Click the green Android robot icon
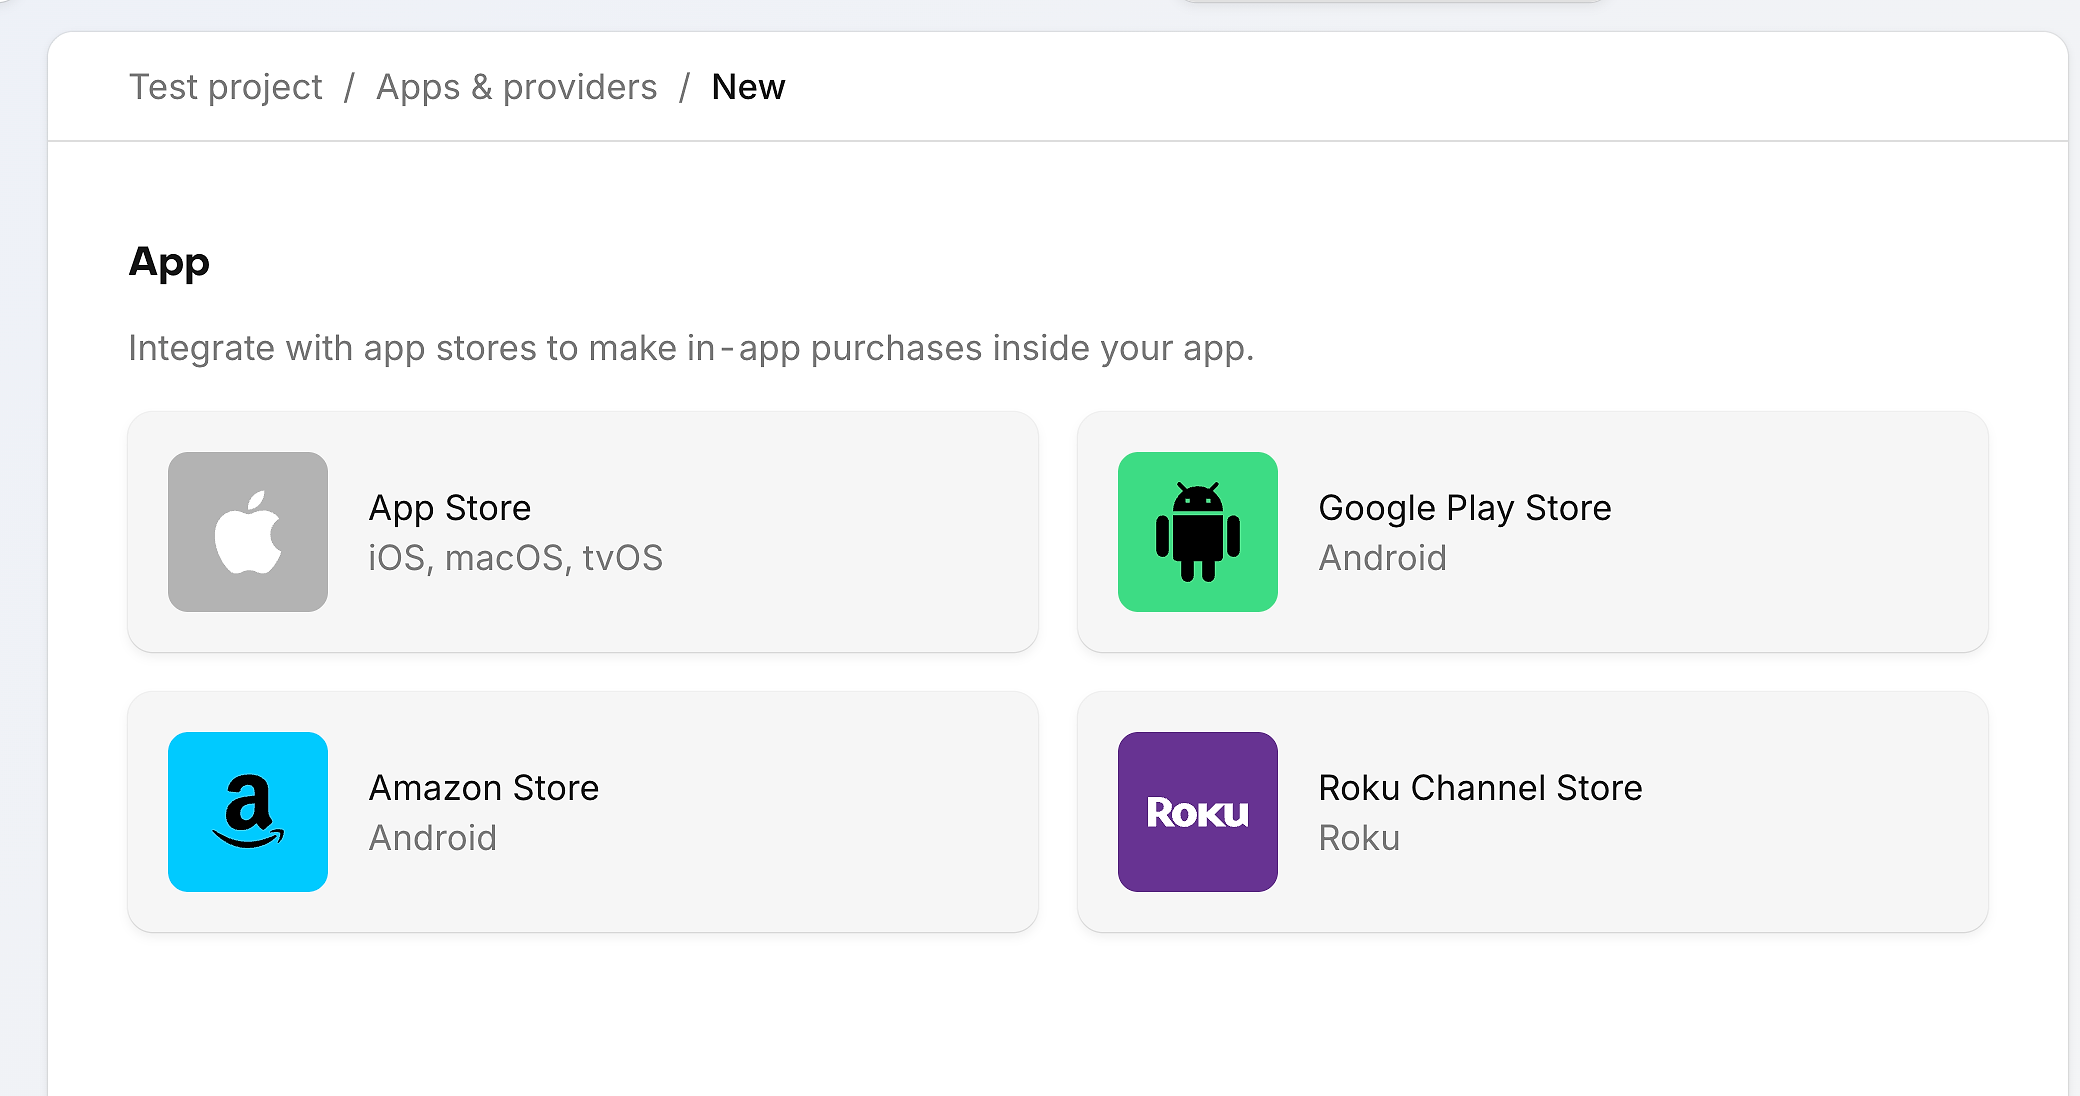Image resolution: width=2080 pixels, height=1096 pixels. point(1198,532)
